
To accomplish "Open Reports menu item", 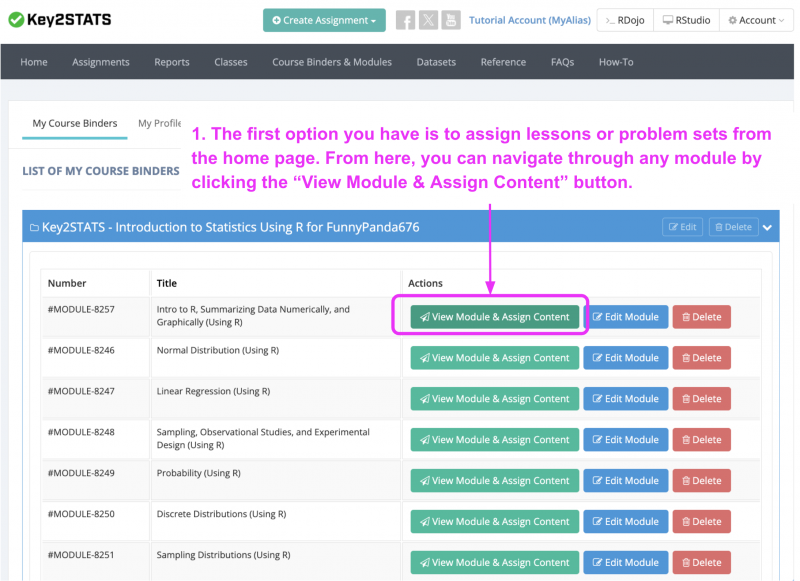I will coord(172,62).
